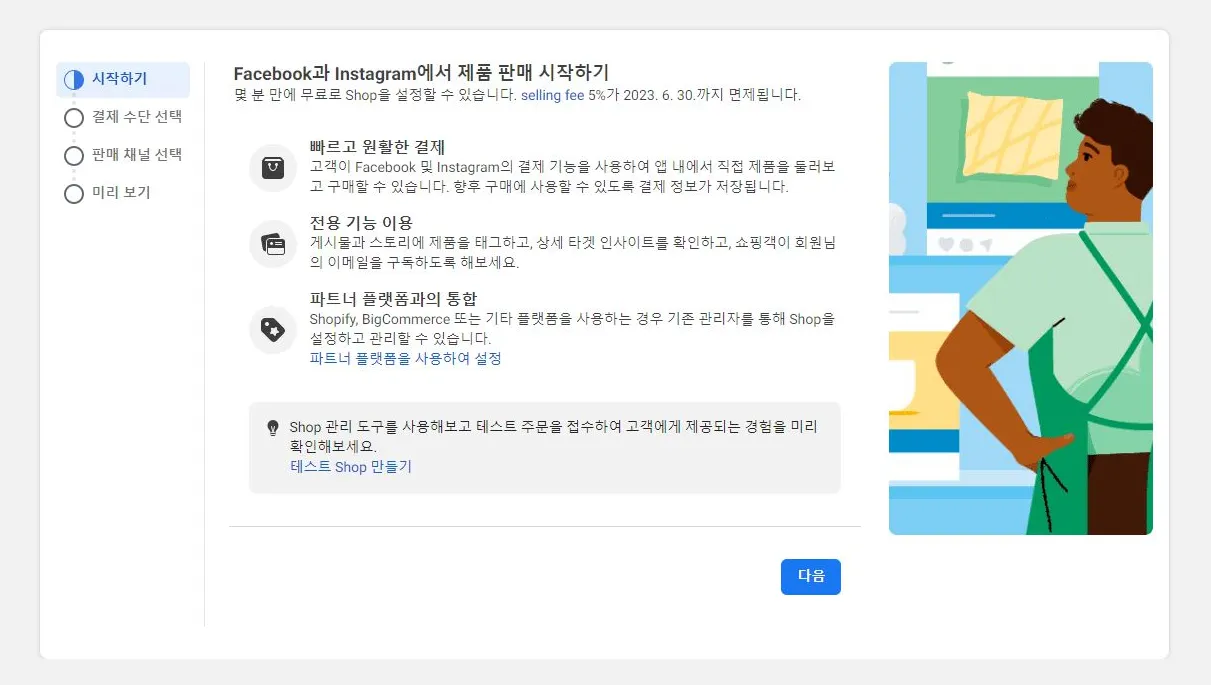Click the tag icon beside 파트너 플랫폼과의 통합
This screenshot has height=685, width=1211.
coord(273,329)
